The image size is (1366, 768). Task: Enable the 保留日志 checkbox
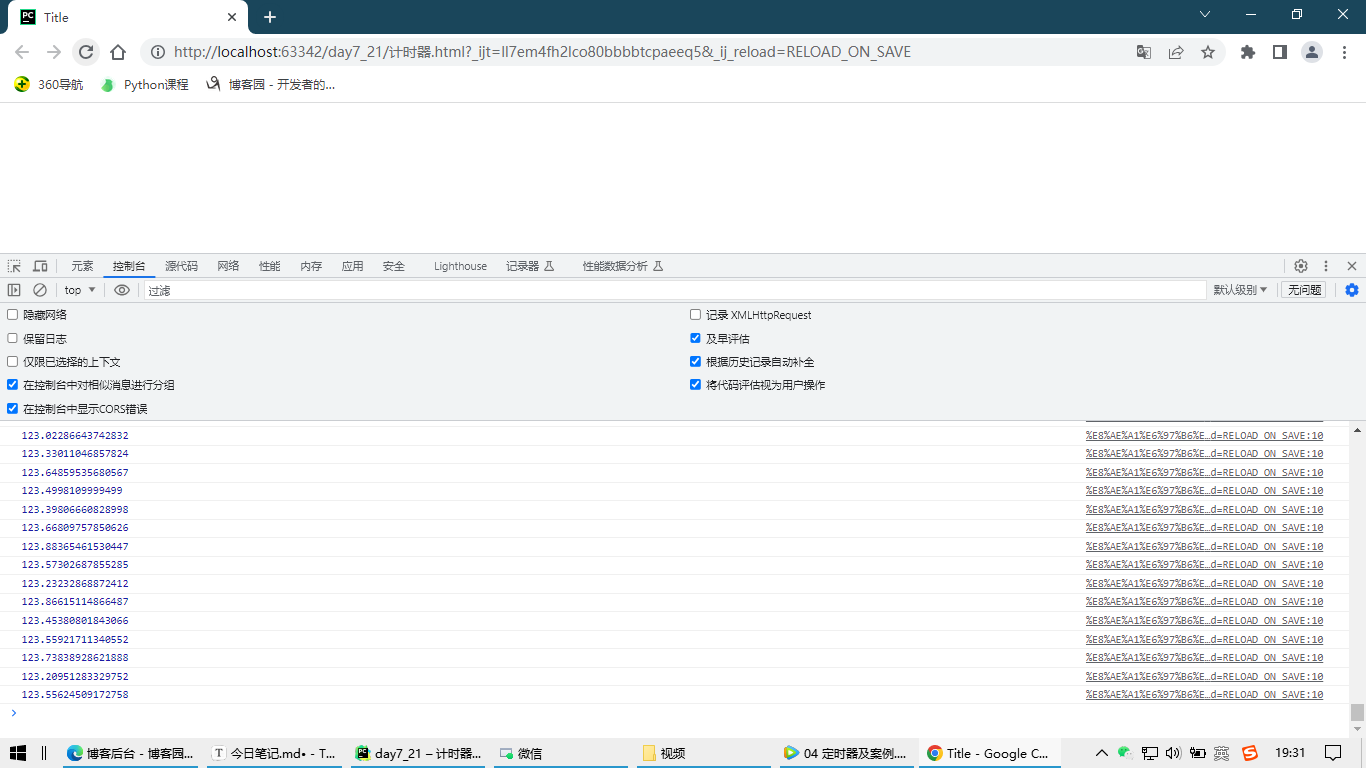pos(13,339)
